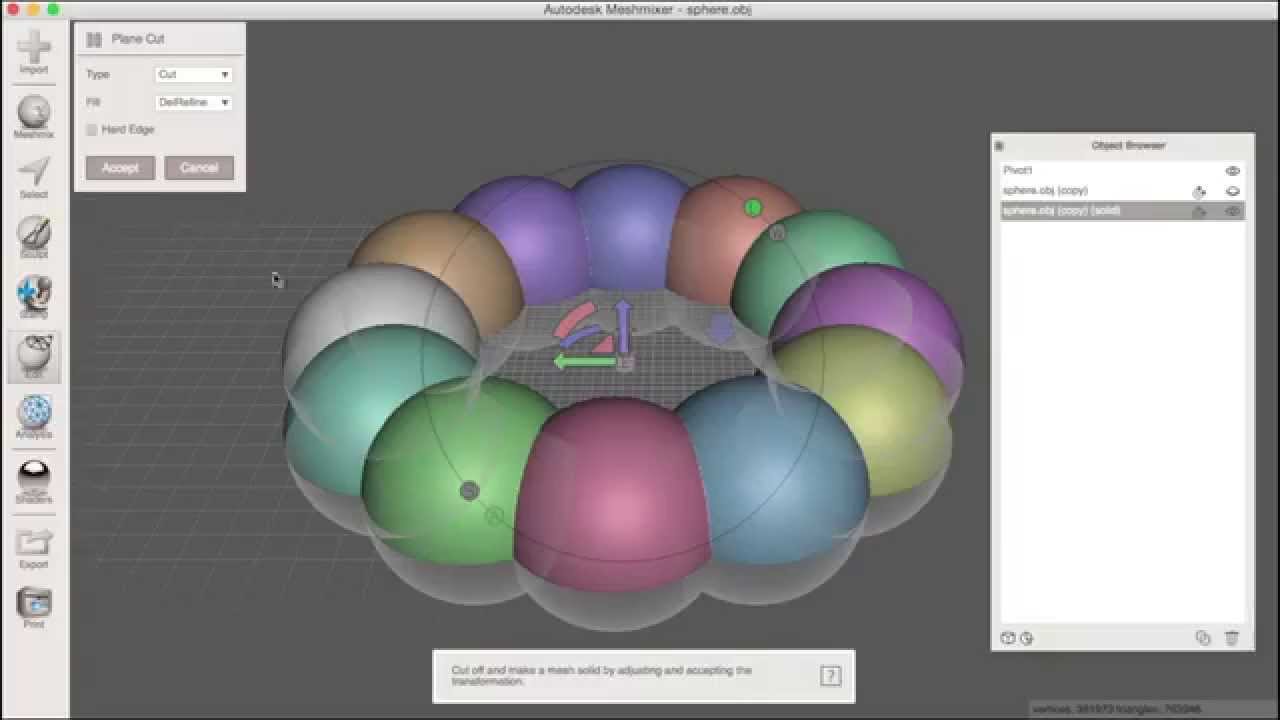Click the blue up-arrow gizmo handle
This screenshot has height=720, width=1280.
[x=622, y=324]
